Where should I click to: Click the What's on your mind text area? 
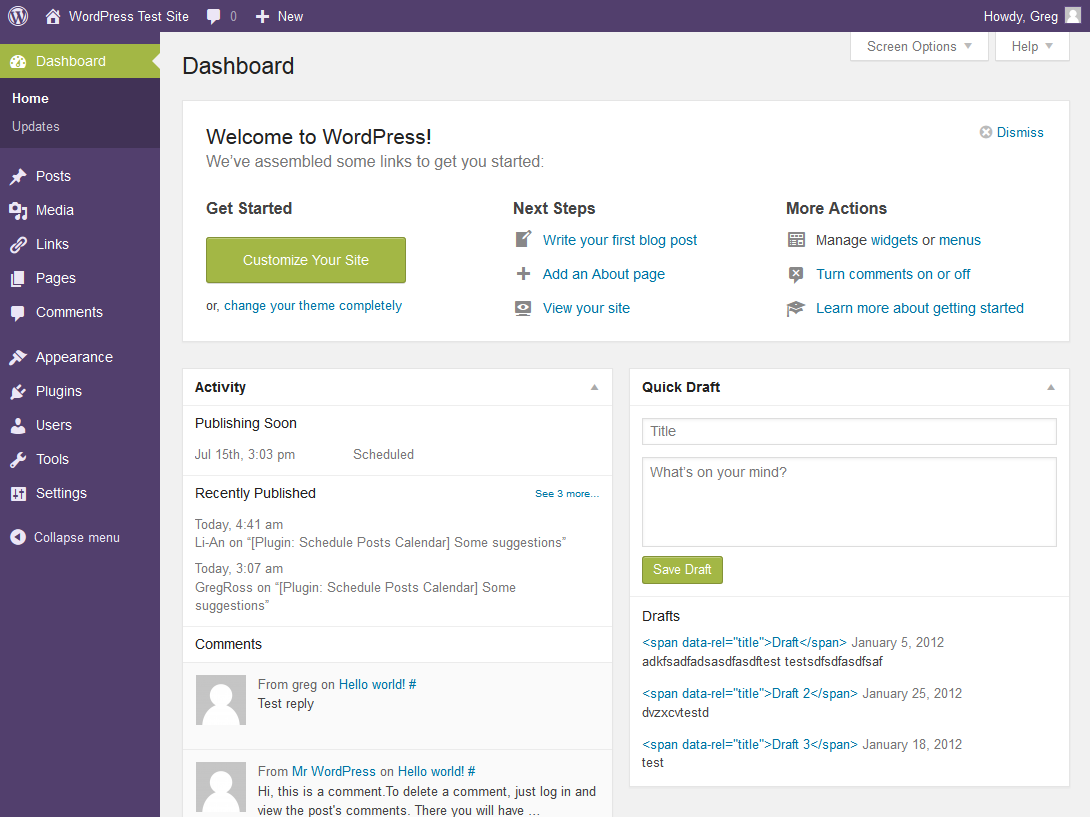coord(849,502)
